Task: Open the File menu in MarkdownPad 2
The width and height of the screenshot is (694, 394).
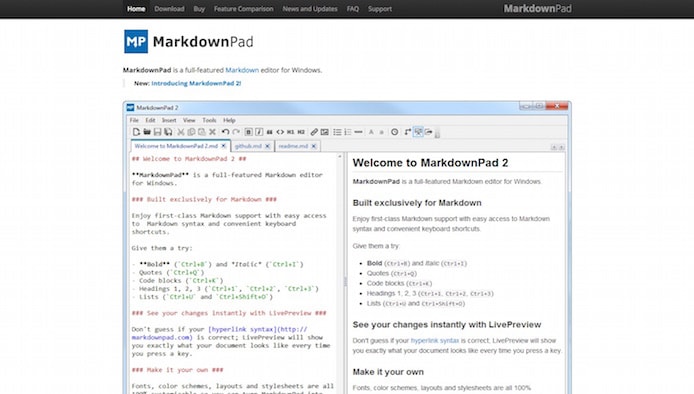Action: point(134,120)
